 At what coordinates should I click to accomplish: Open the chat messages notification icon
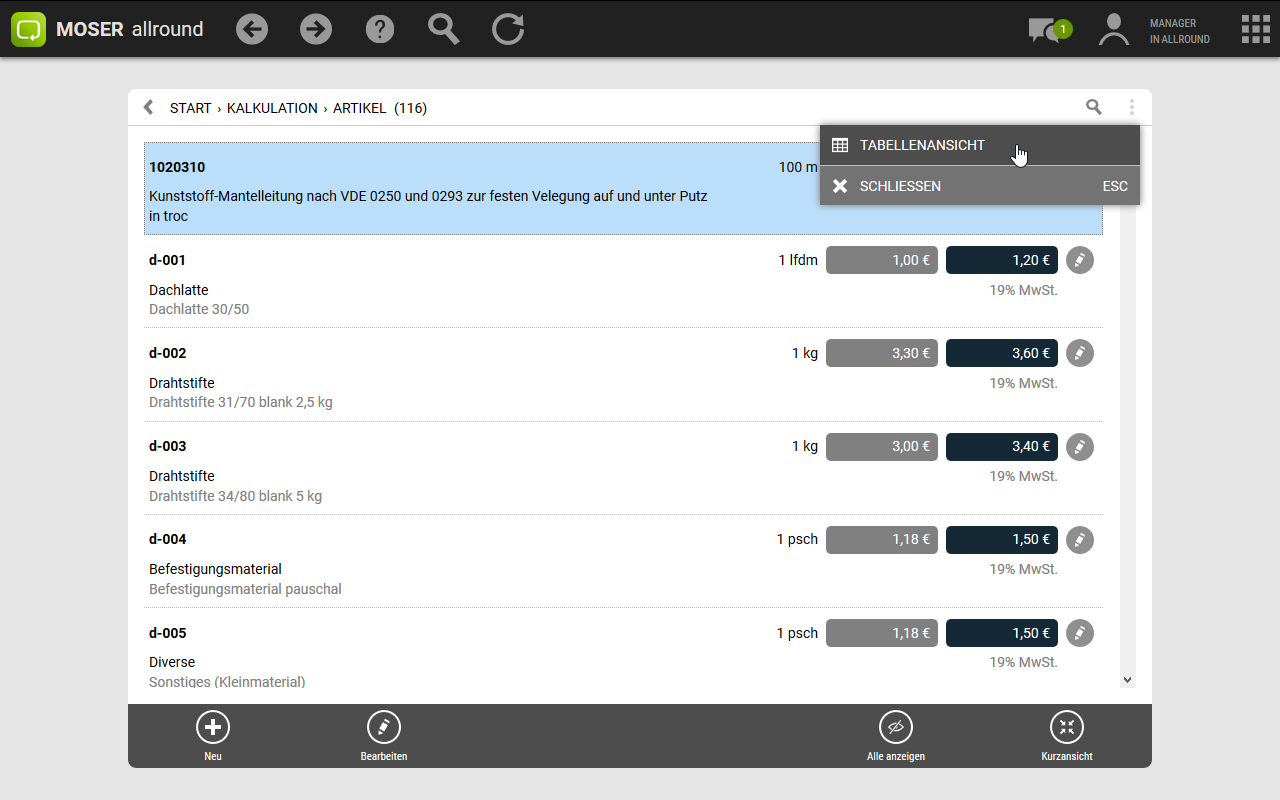pyautogui.click(x=1046, y=30)
